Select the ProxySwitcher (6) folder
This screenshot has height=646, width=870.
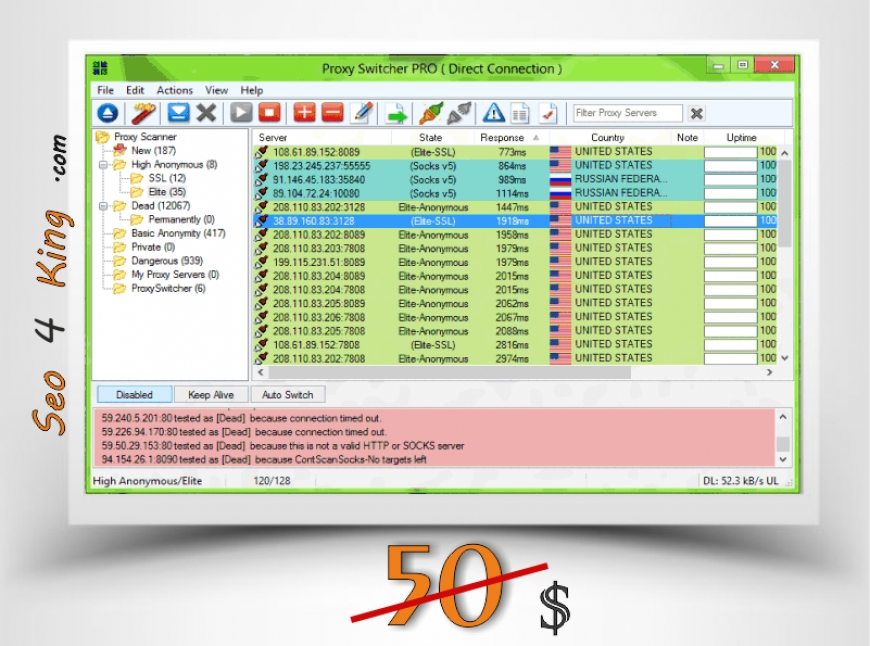coord(168,289)
